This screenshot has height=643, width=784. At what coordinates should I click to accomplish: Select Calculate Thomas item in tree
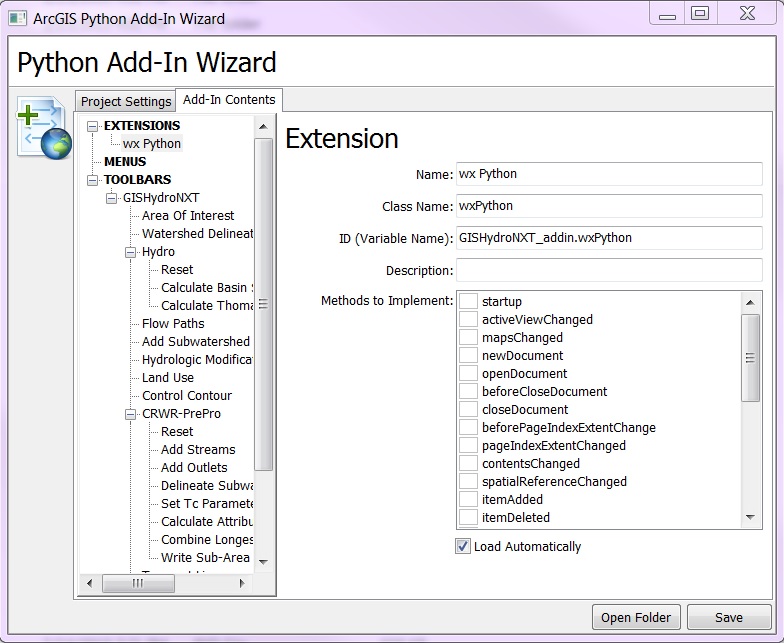click(207, 306)
